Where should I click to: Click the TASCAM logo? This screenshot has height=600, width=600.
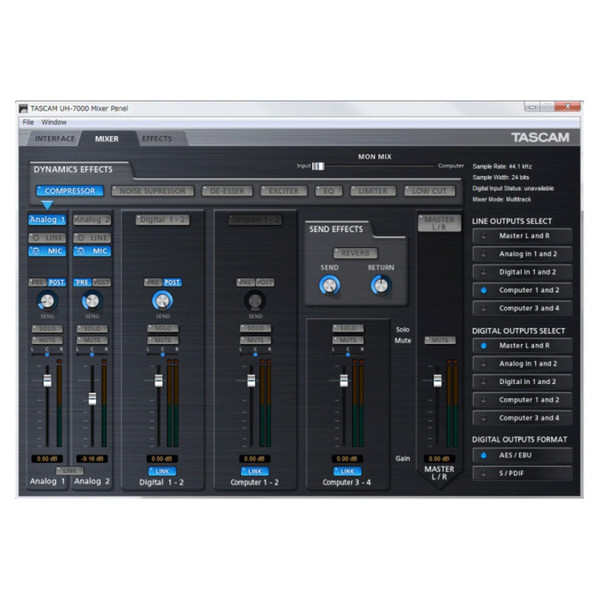pos(540,137)
